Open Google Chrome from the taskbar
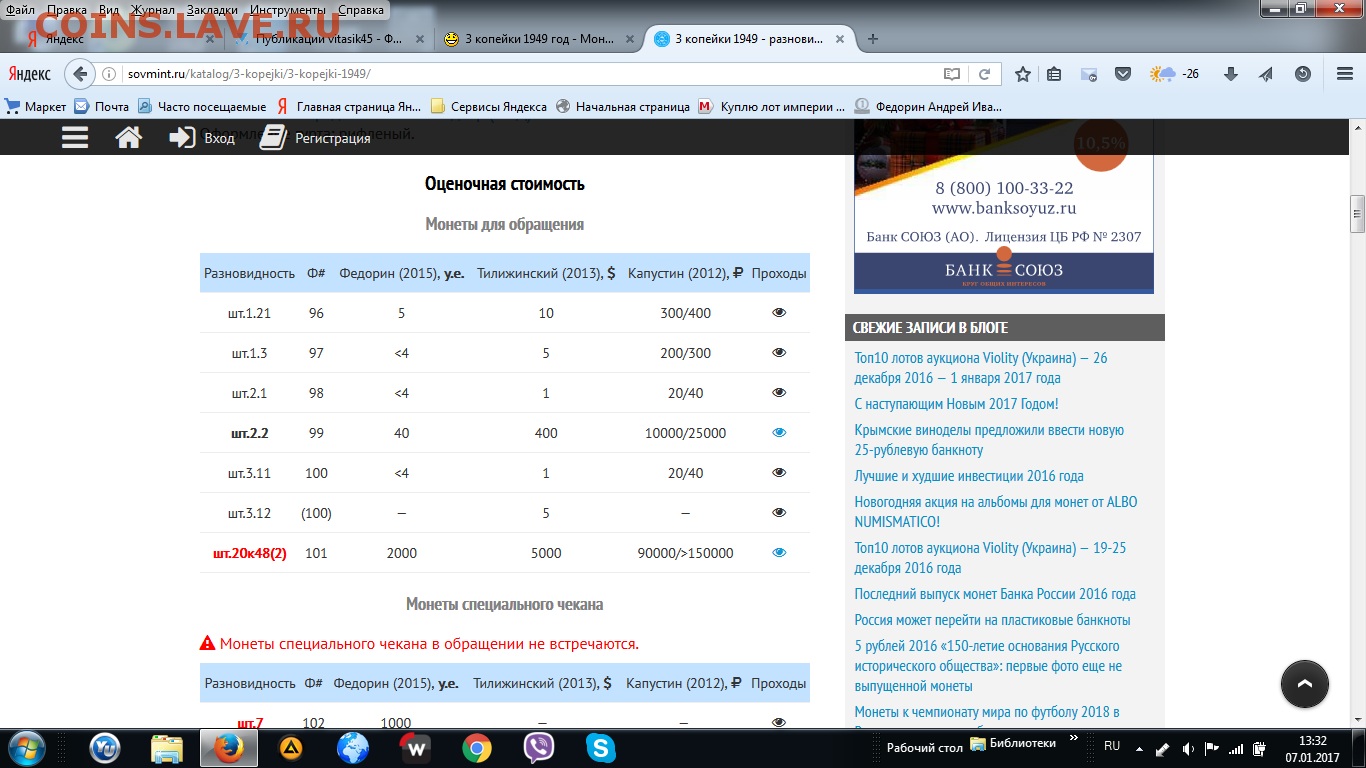1366x768 pixels. pos(477,747)
